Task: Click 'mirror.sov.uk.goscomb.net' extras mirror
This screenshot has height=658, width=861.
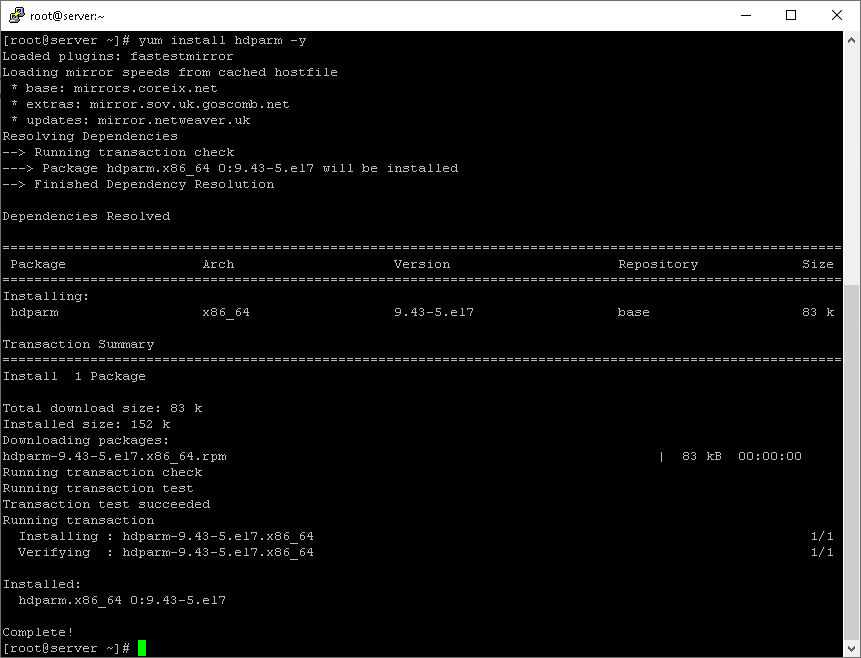Action: point(189,104)
